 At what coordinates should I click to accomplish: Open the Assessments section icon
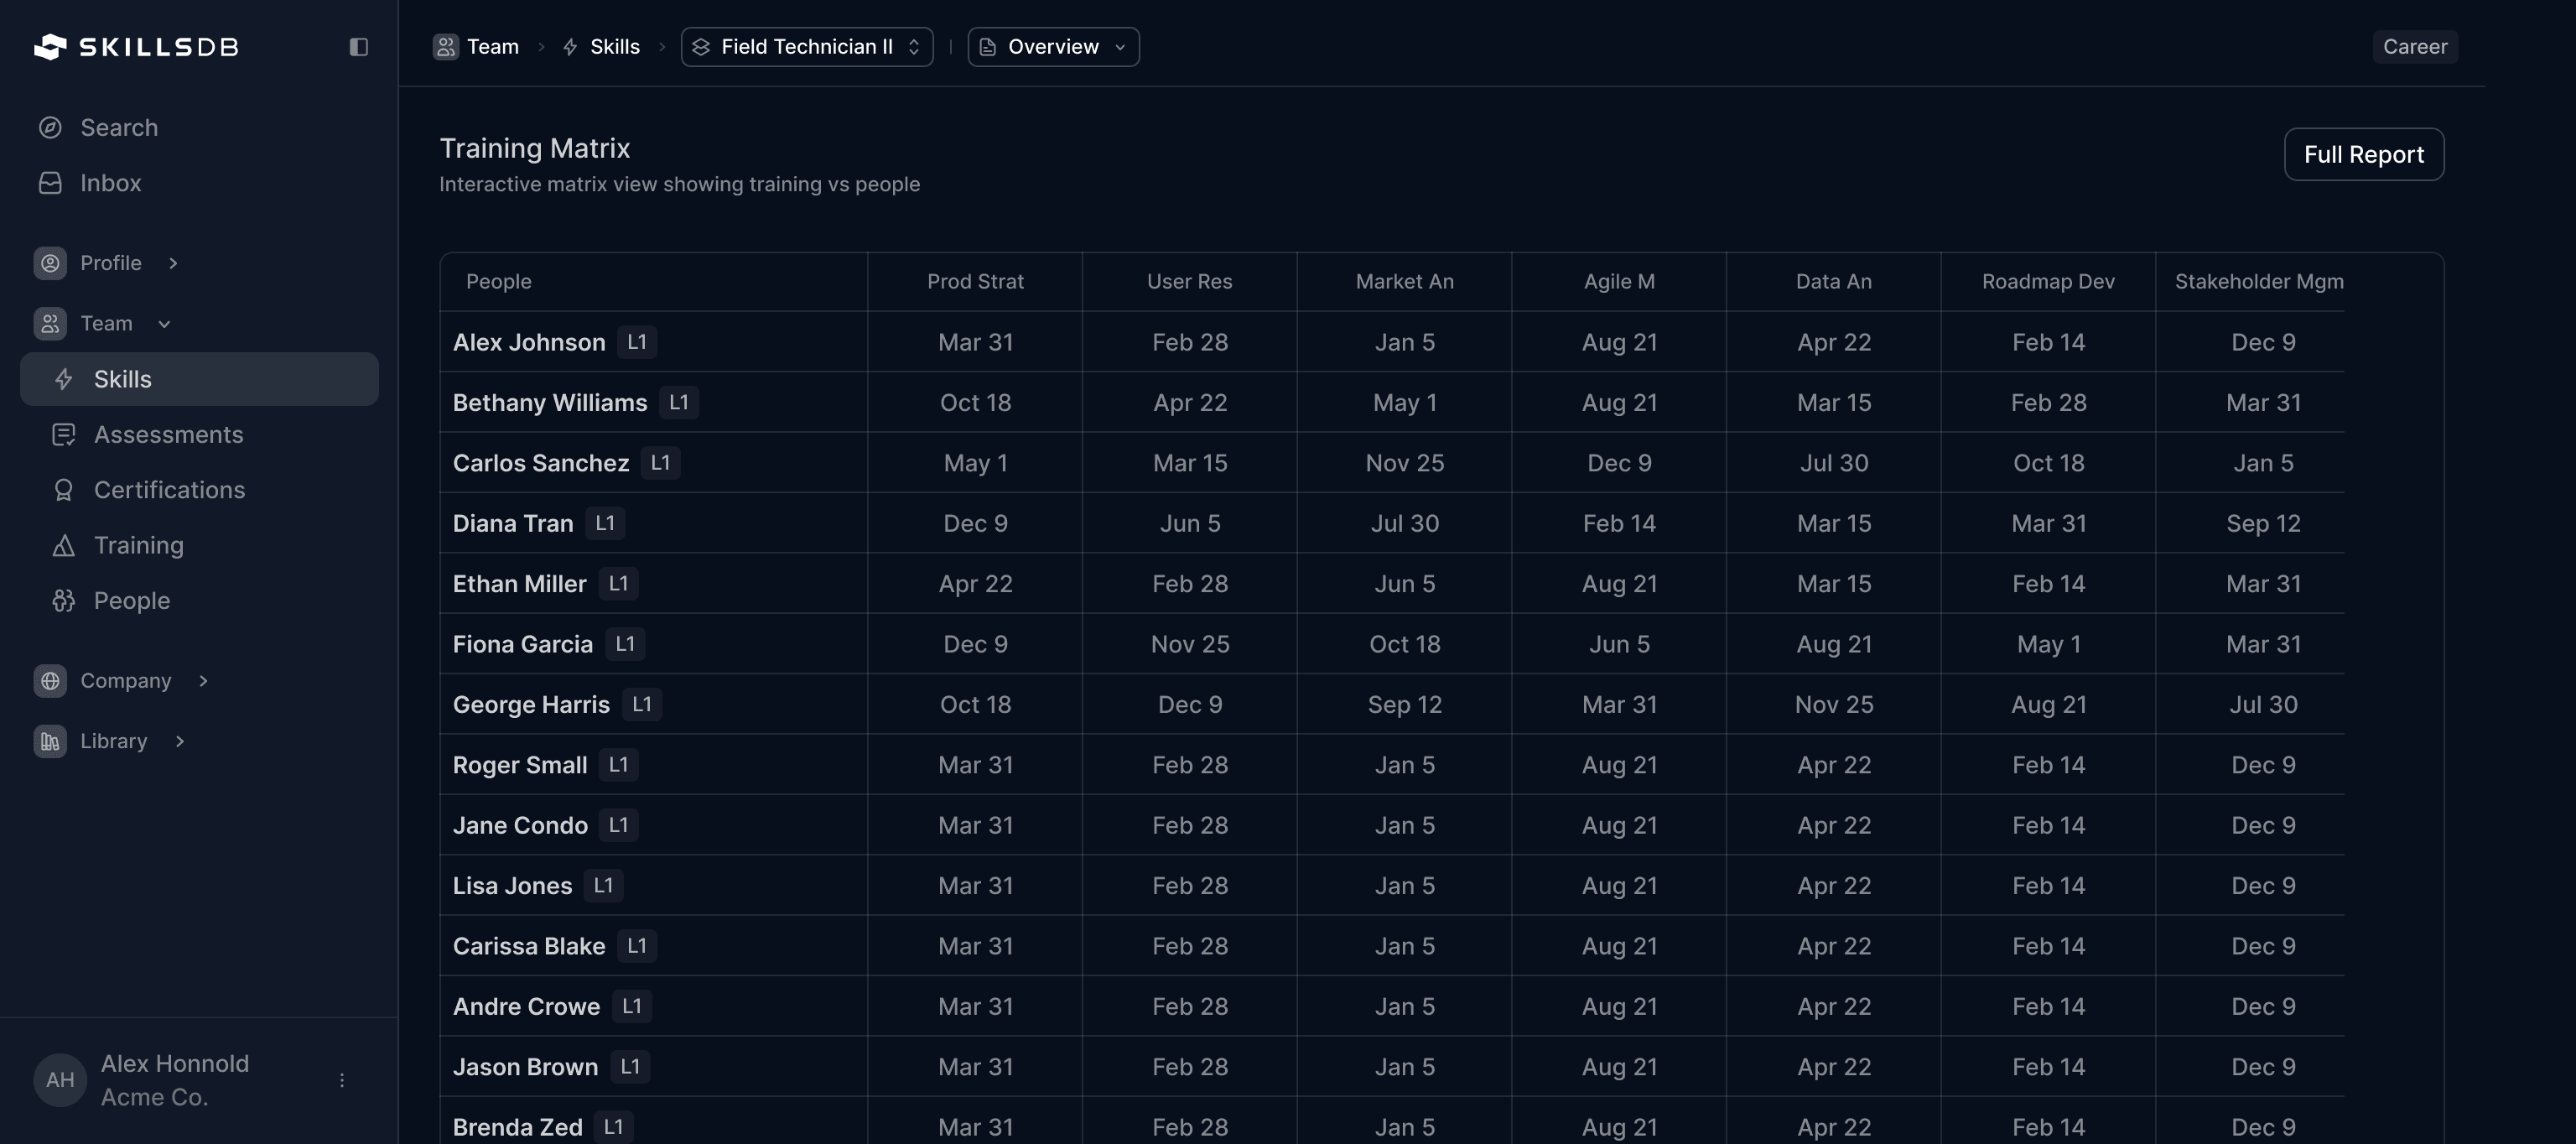pos(64,435)
